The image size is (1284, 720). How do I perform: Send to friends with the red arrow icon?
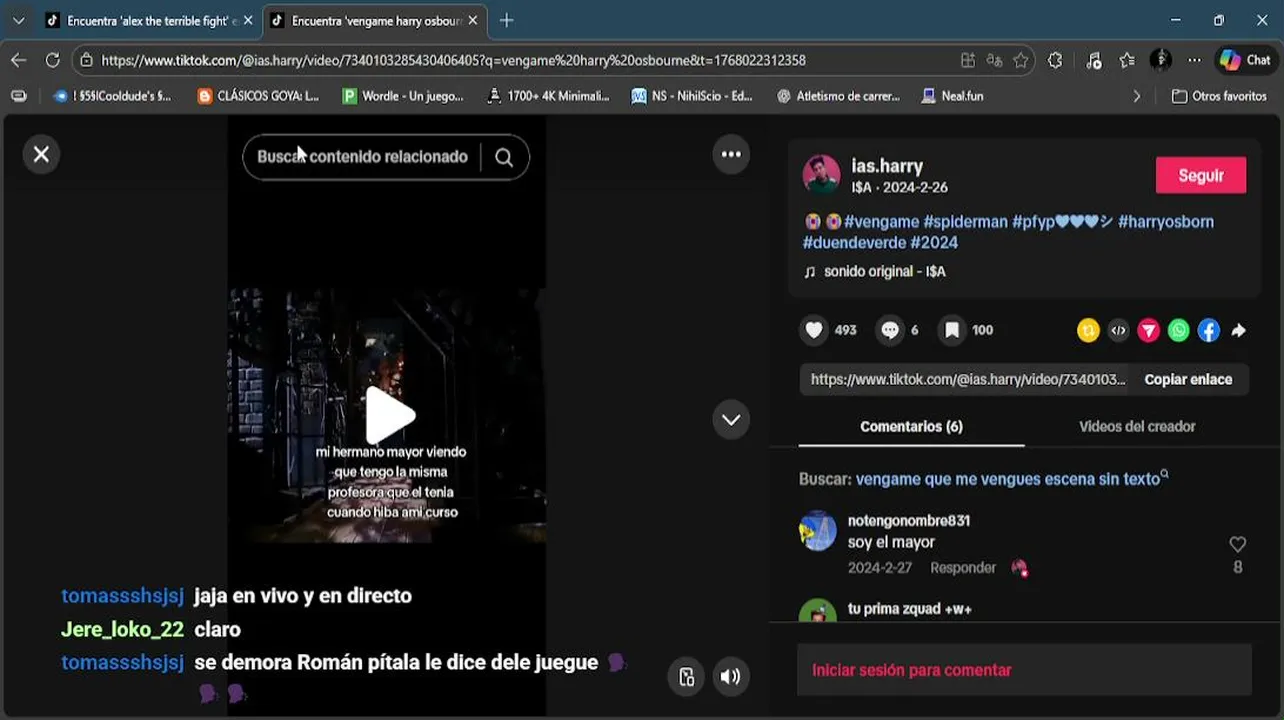[x=1148, y=331]
